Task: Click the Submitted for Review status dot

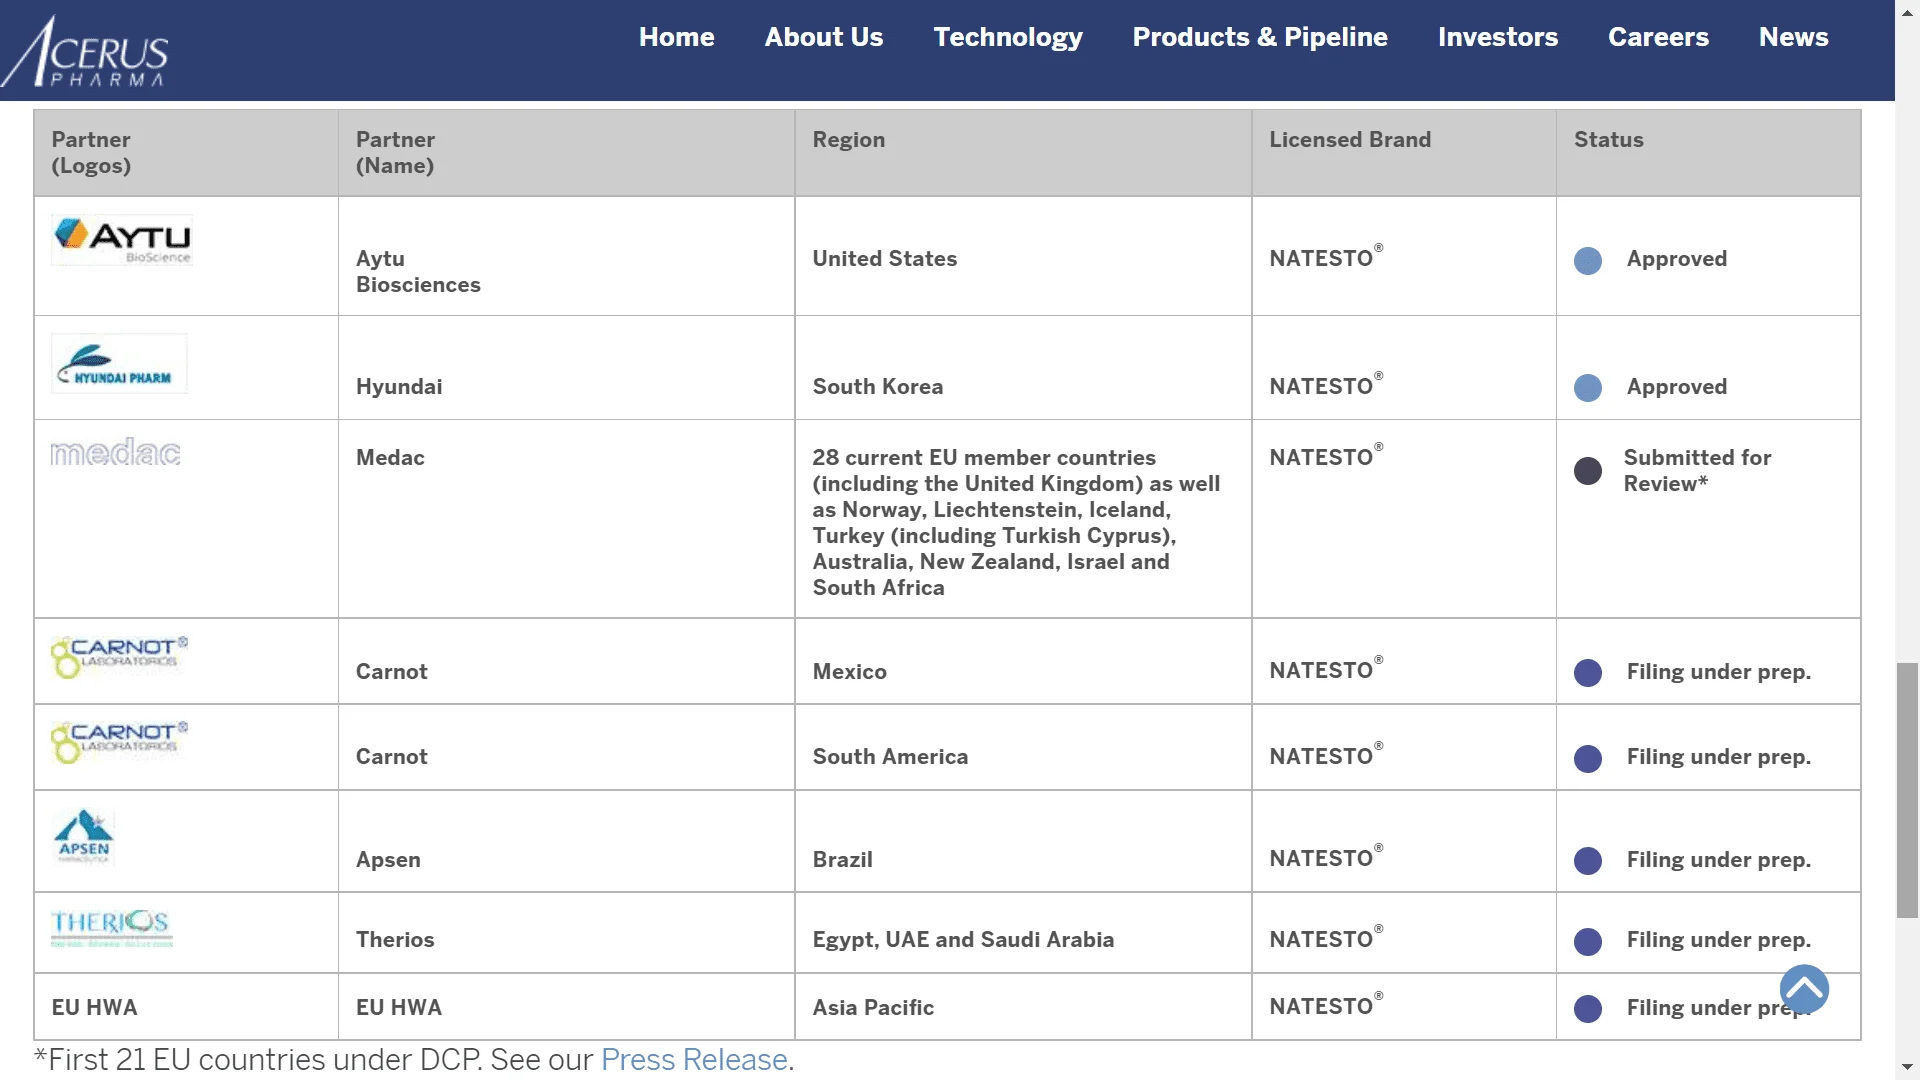Action: click(1588, 471)
